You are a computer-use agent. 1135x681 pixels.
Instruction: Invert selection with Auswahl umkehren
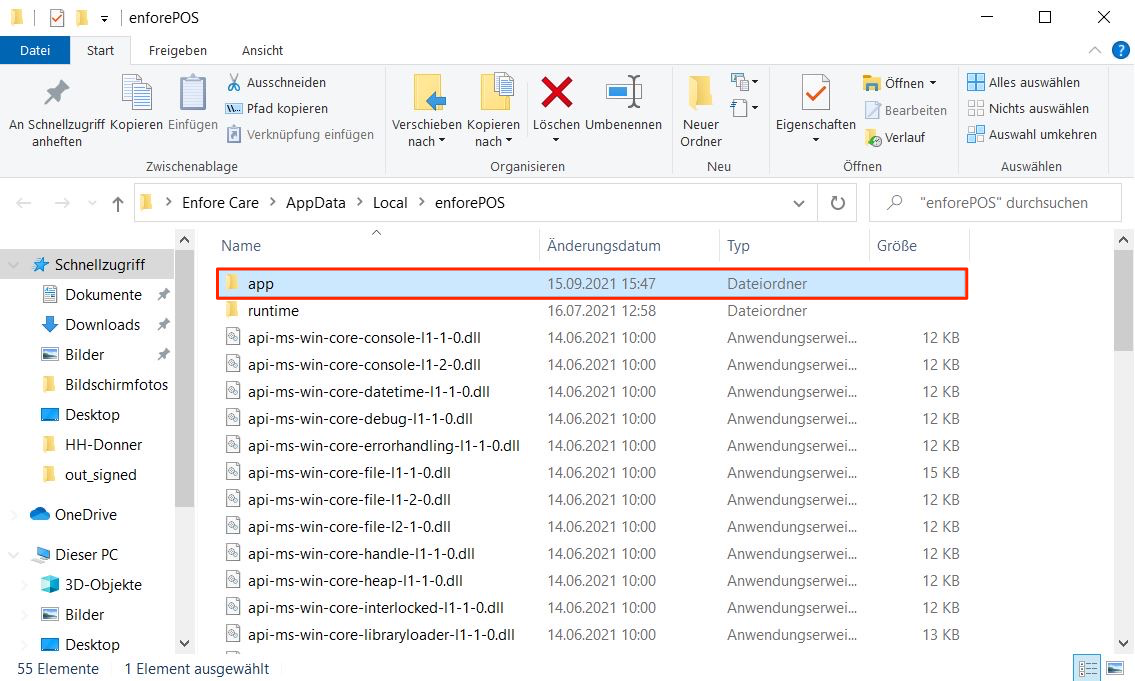pyautogui.click(x=1032, y=135)
